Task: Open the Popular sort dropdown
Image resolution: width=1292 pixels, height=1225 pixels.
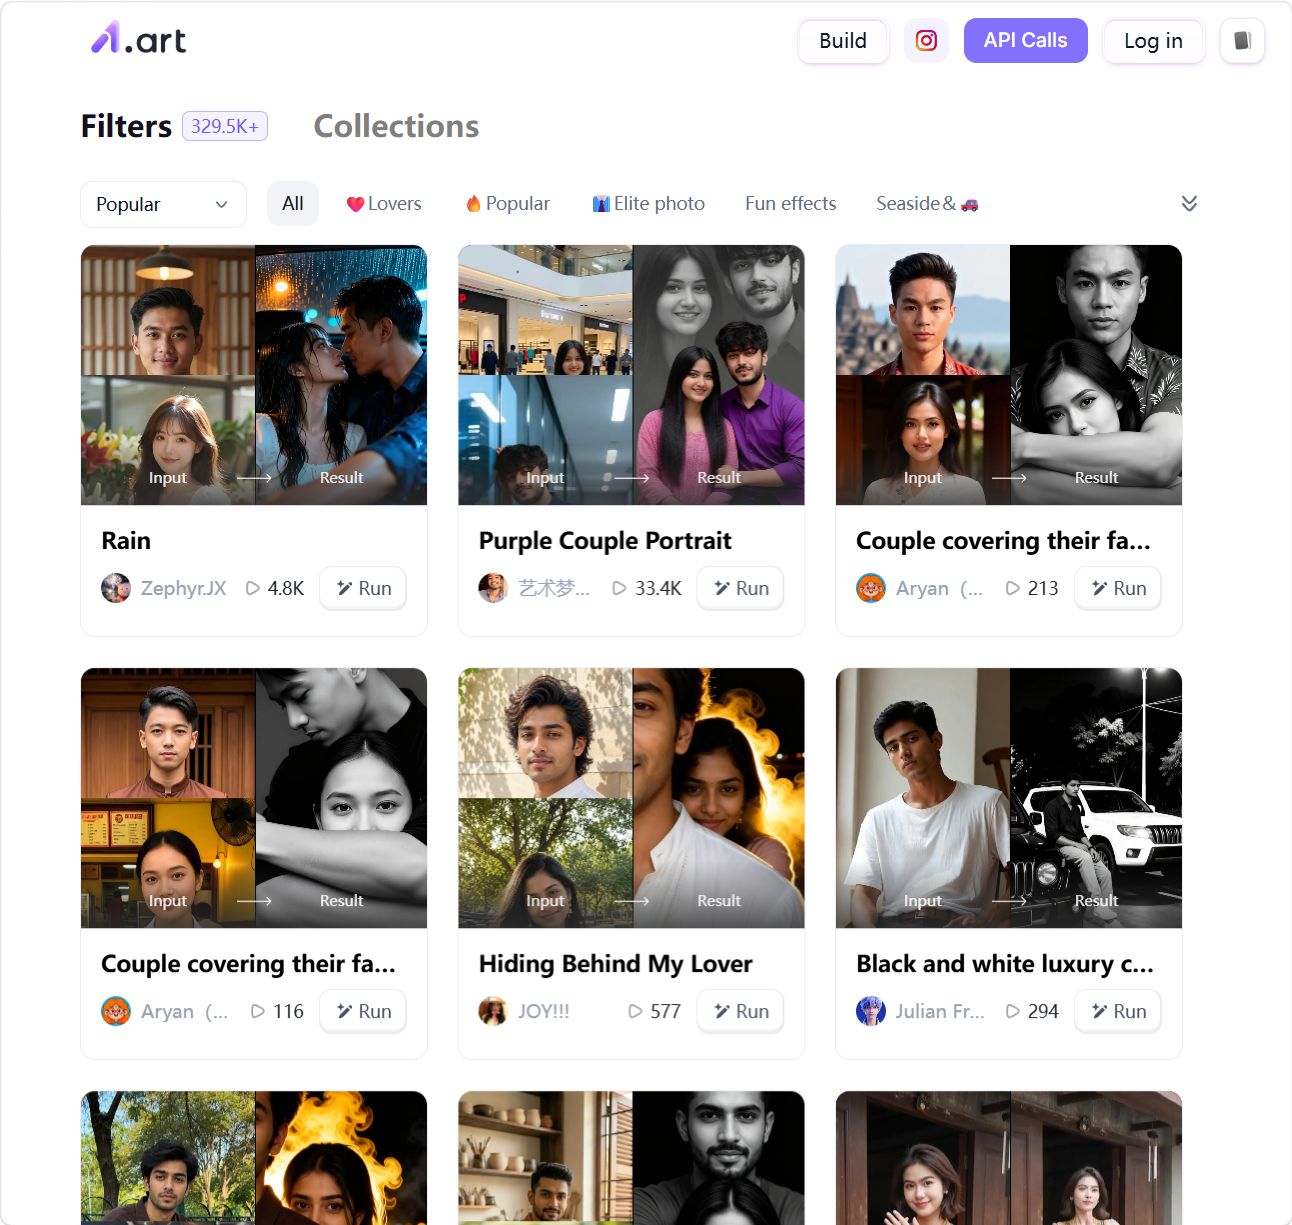Action: point(163,204)
